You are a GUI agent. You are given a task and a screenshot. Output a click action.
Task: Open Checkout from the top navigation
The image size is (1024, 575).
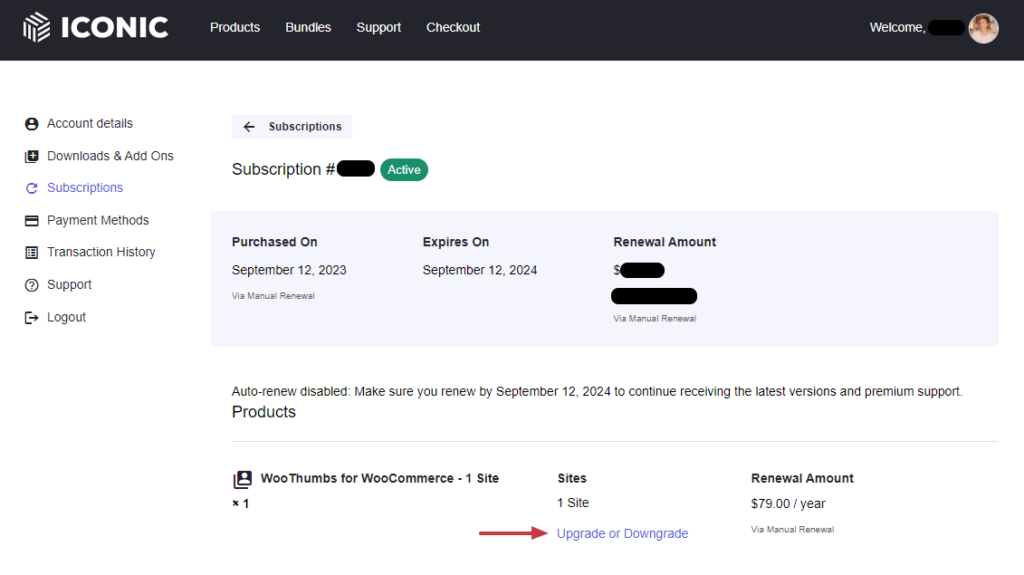[x=453, y=27]
